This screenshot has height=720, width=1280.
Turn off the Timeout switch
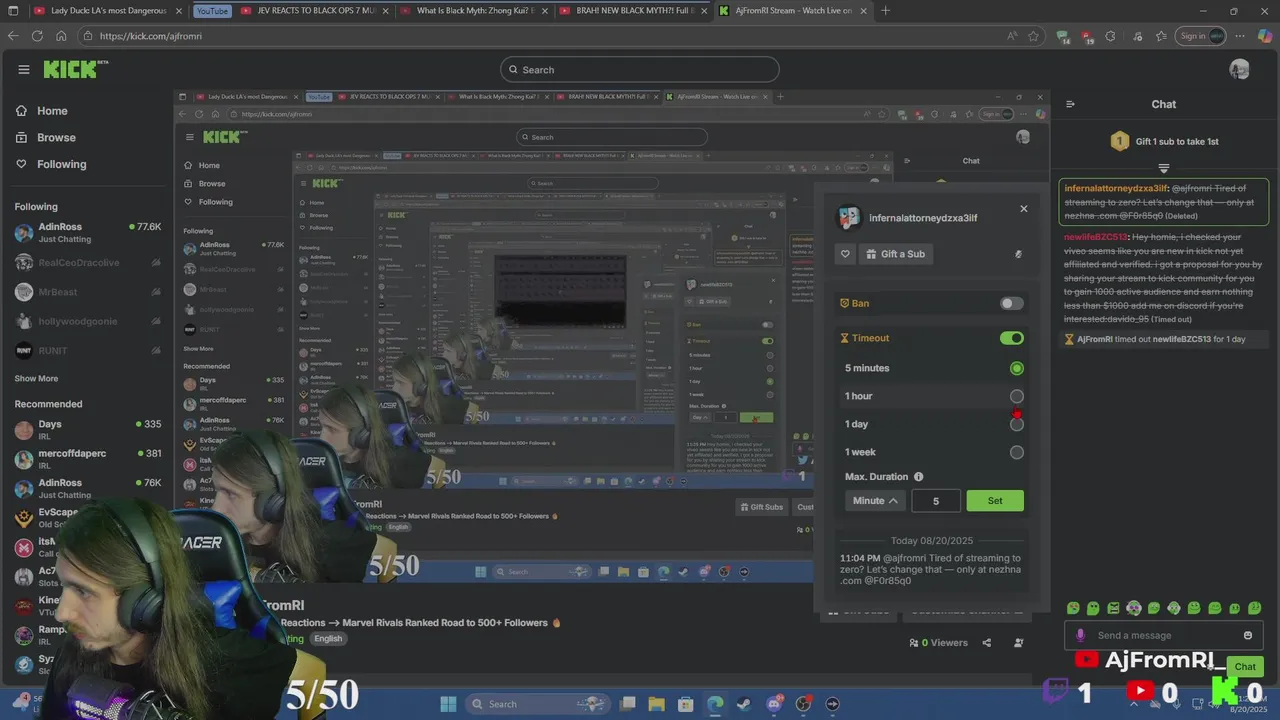click(1012, 338)
